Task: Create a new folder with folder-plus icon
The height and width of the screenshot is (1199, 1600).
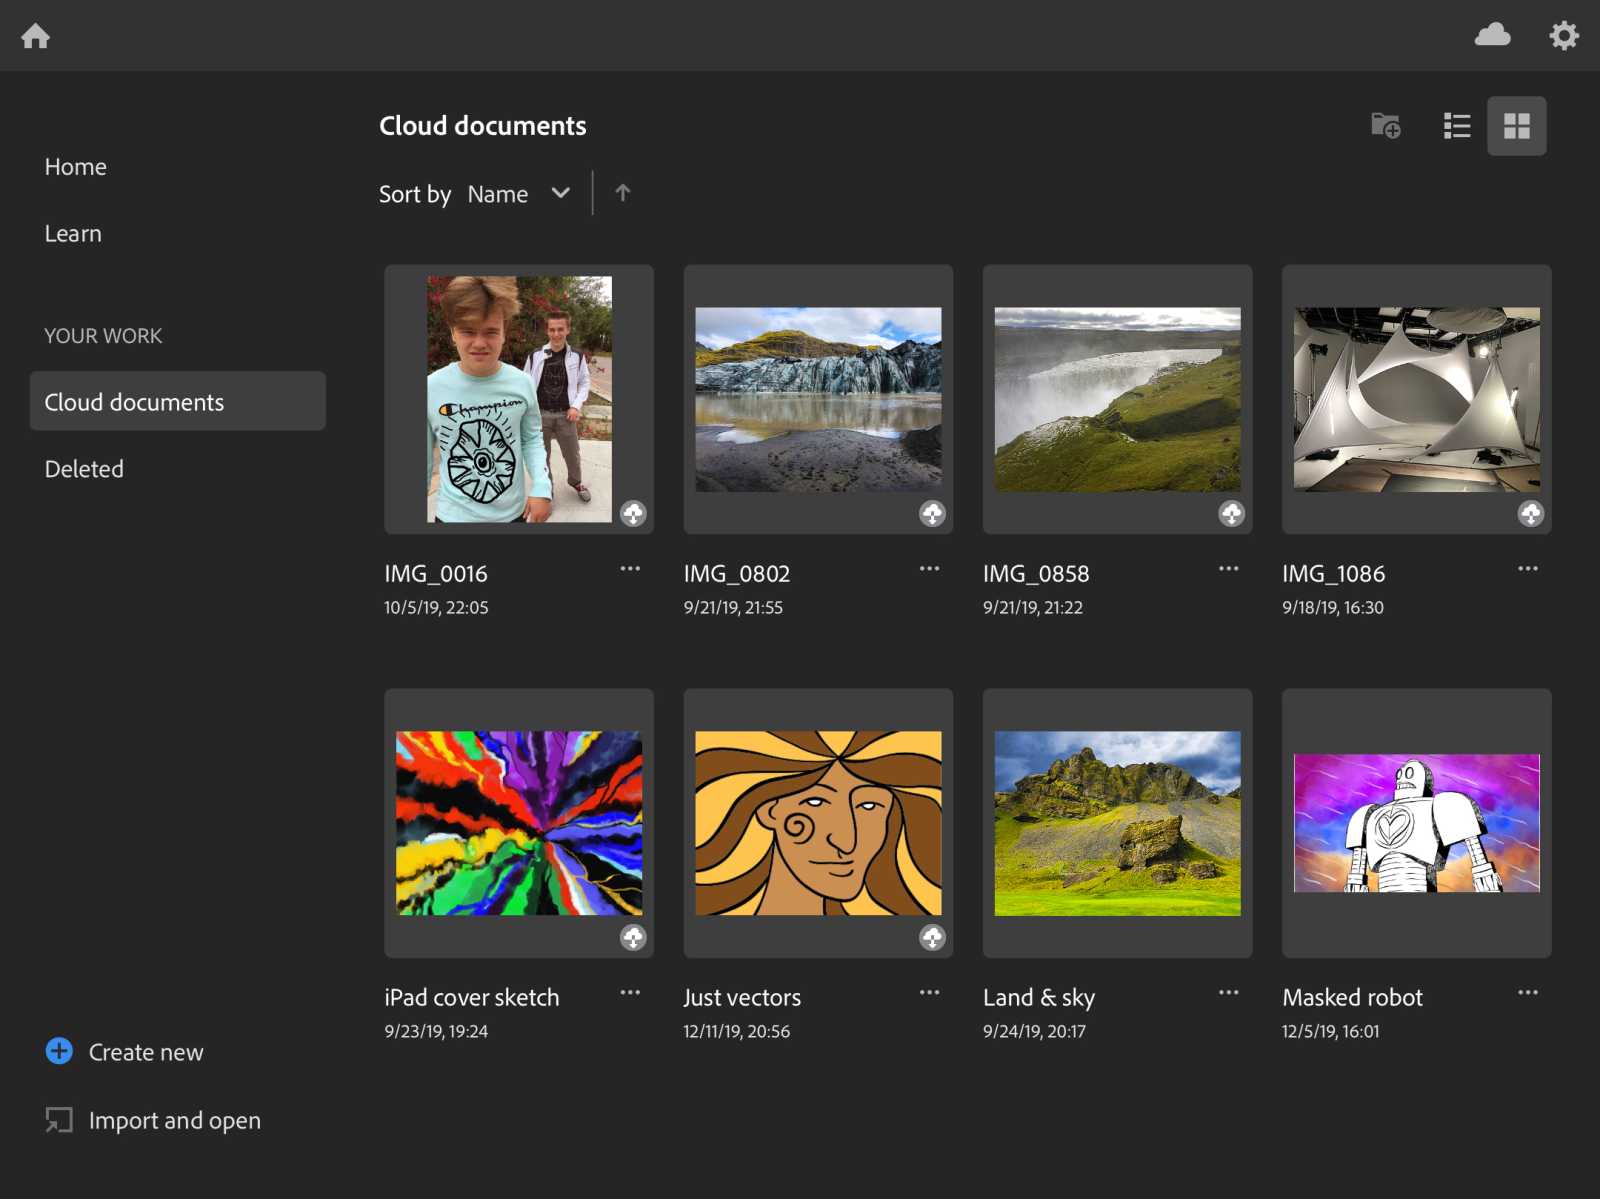Action: (1385, 126)
